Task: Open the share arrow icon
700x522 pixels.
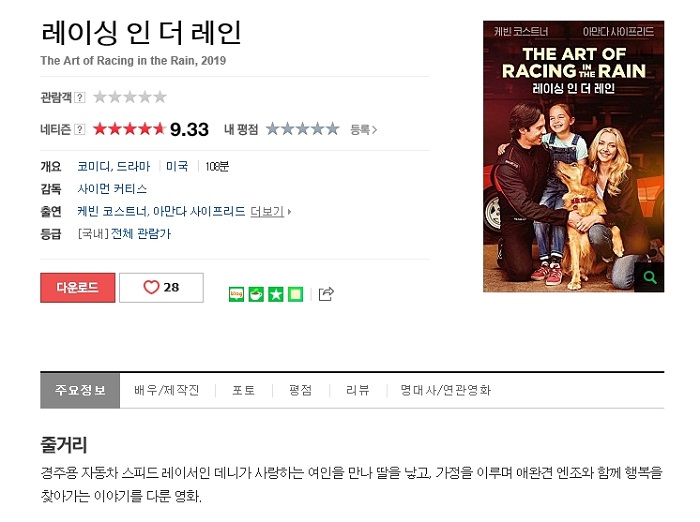Action: [326, 294]
